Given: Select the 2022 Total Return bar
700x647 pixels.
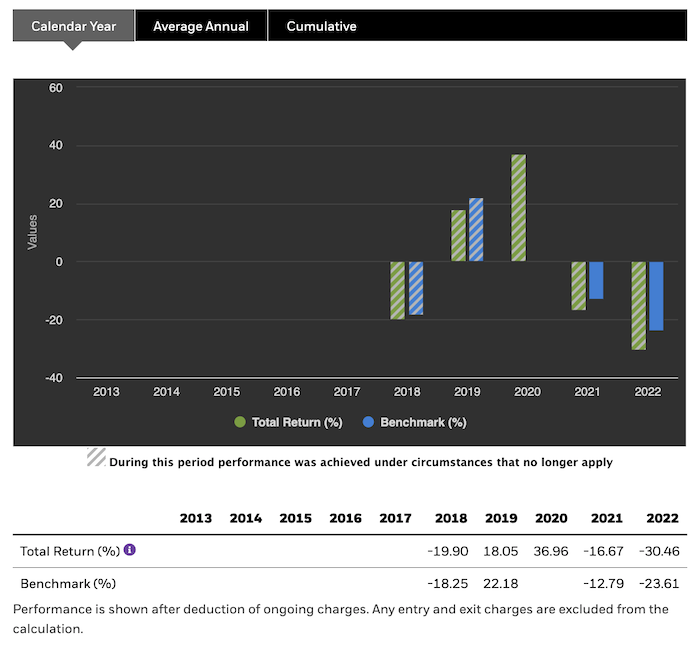Looking at the screenshot, I should coord(638,305).
